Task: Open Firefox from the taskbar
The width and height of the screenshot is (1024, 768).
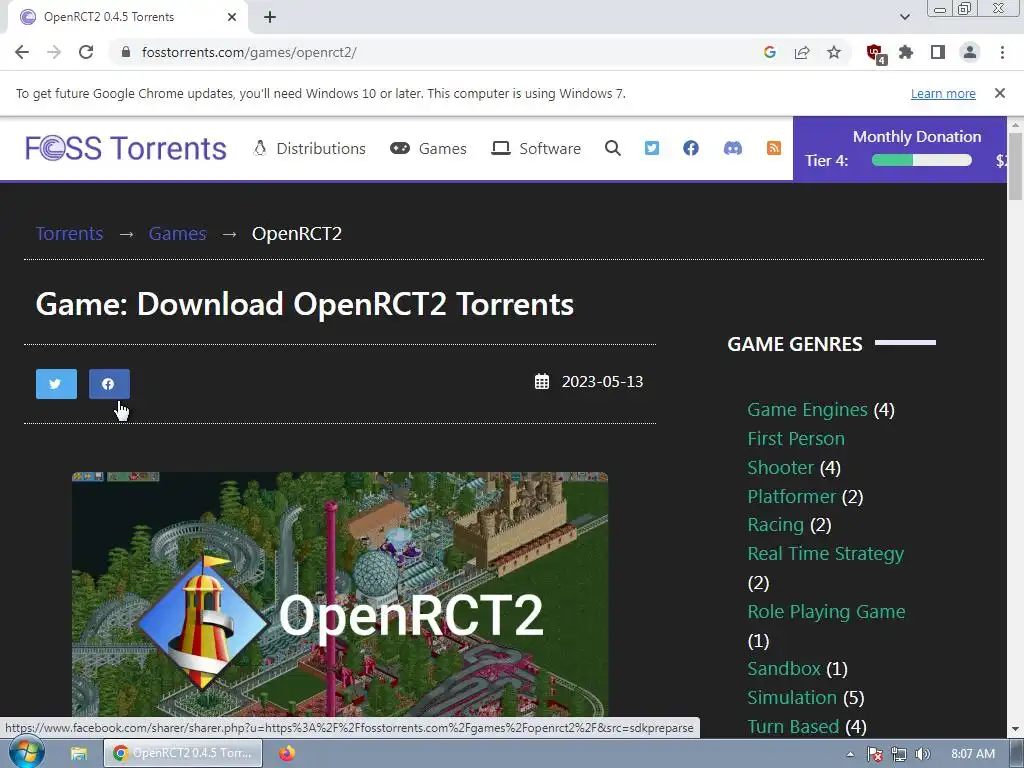Action: tap(287, 754)
